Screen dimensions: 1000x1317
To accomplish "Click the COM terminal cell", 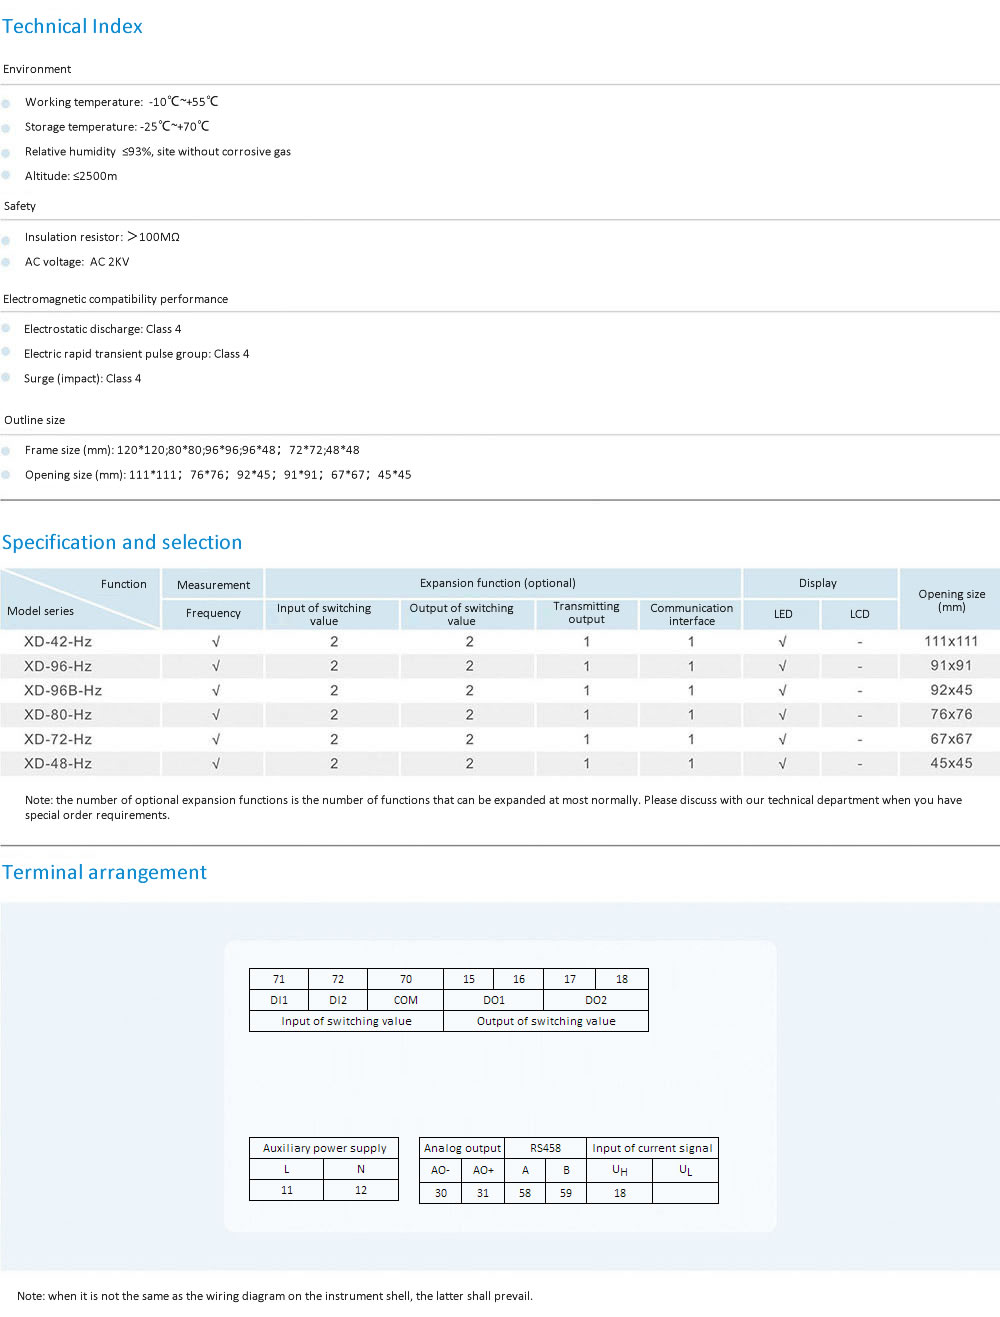I will click(405, 1000).
